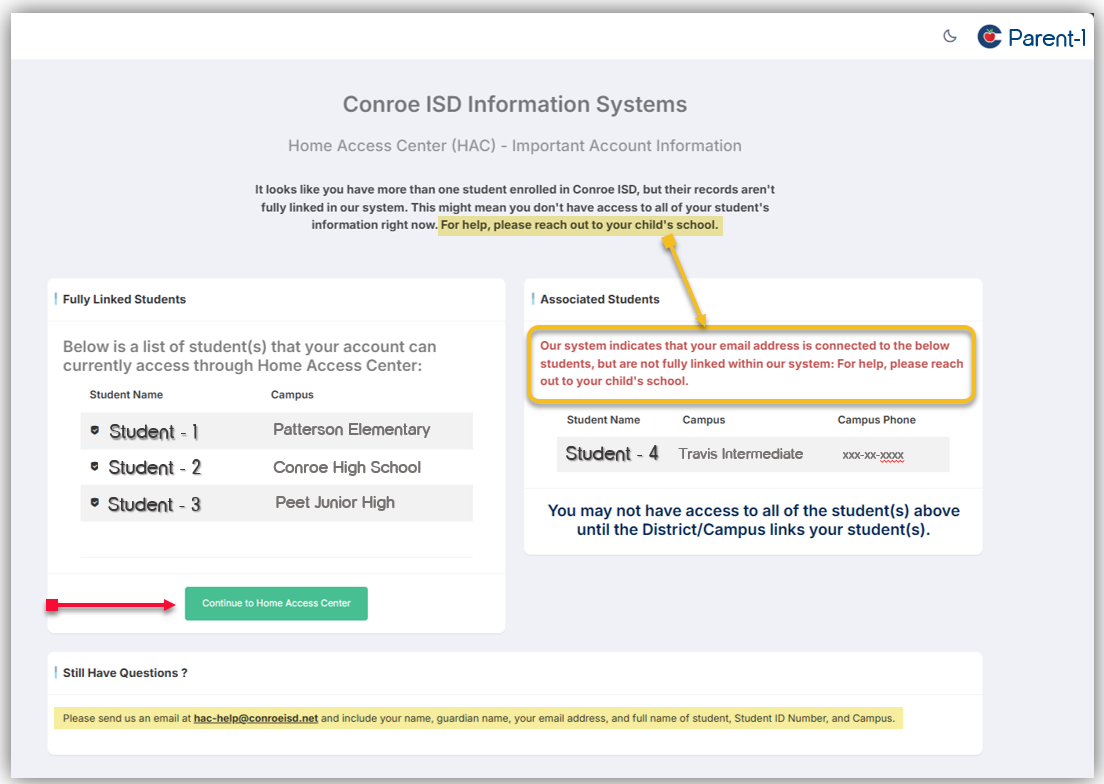Select the Student - 1 name
Screen dimensions: 1104x784
tap(154, 432)
